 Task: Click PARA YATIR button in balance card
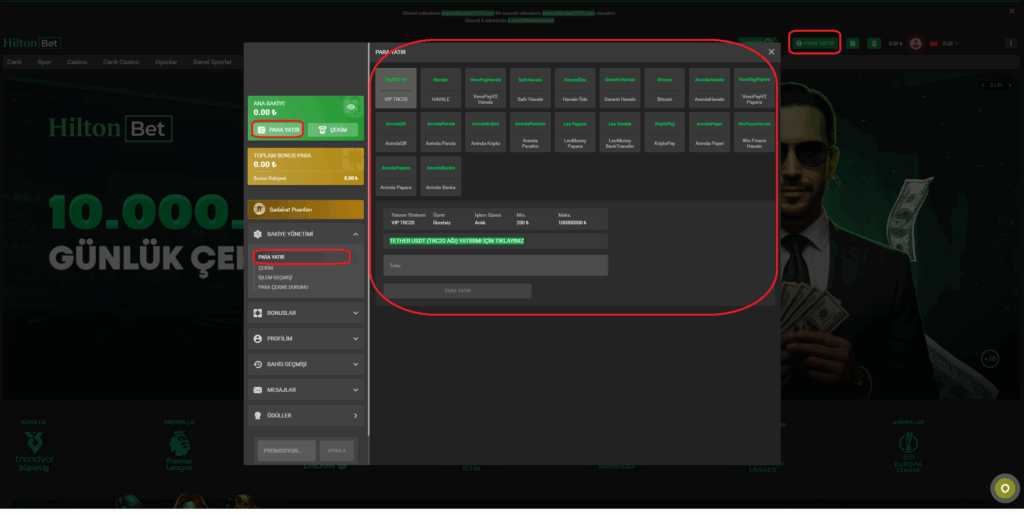pyautogui.click(x=278, y=130)
